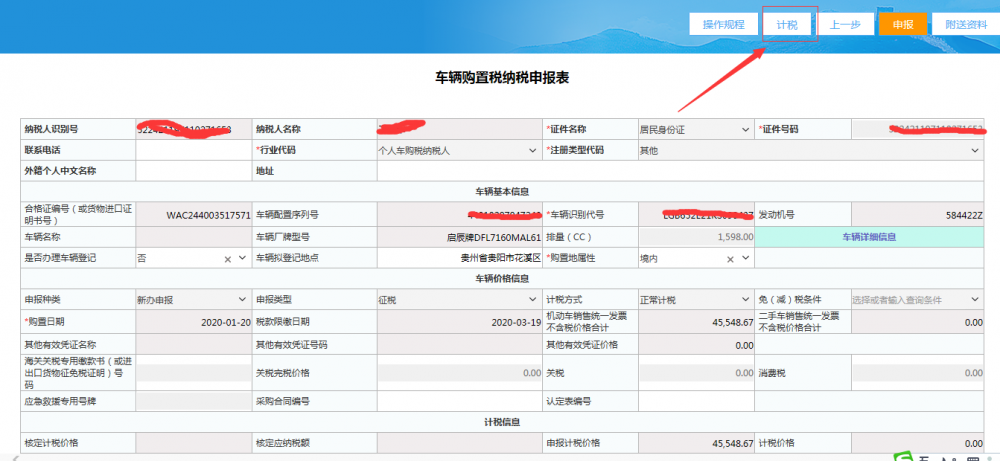Open the 车辆详细信息 link

click(868, 237)
